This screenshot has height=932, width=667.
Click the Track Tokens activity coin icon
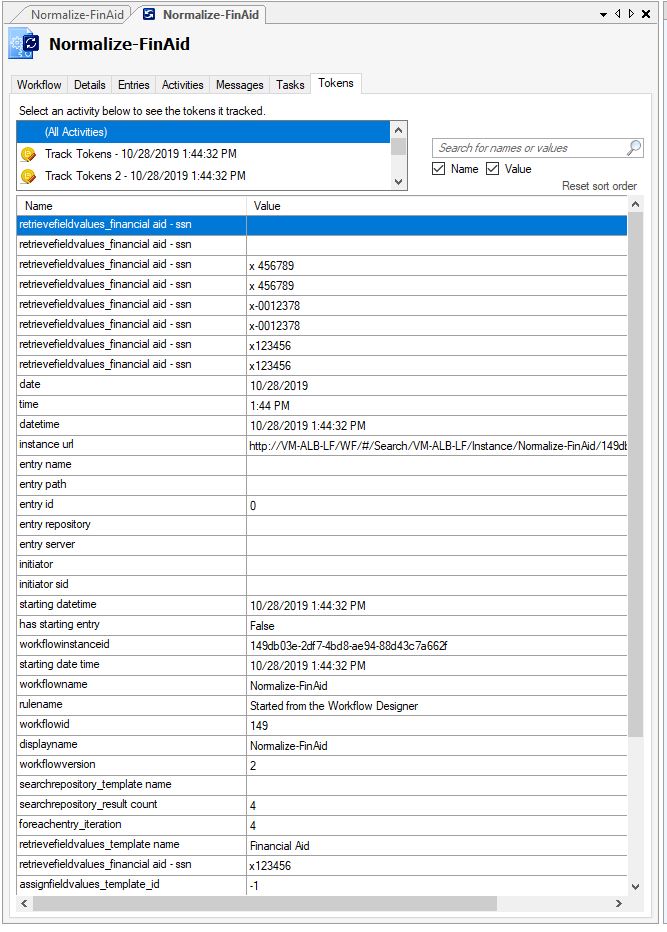[29, 155]
